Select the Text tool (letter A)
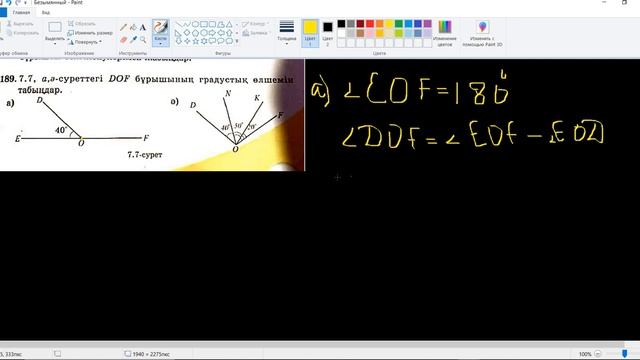The height and width of the screenshot is (360, 640). [x=143, y=28]
